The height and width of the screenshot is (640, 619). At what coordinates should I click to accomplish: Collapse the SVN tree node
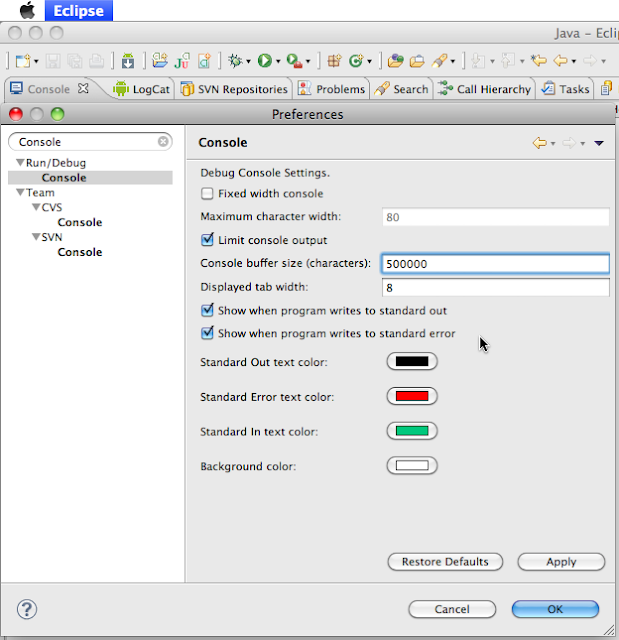[x=36, y=237]
